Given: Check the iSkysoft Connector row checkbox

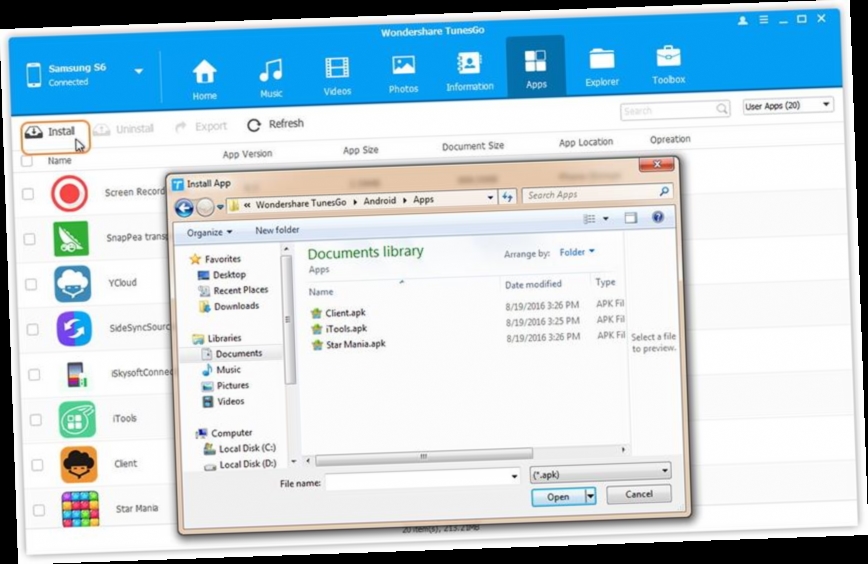Looking at the screenshot, I should coord(34,375).
